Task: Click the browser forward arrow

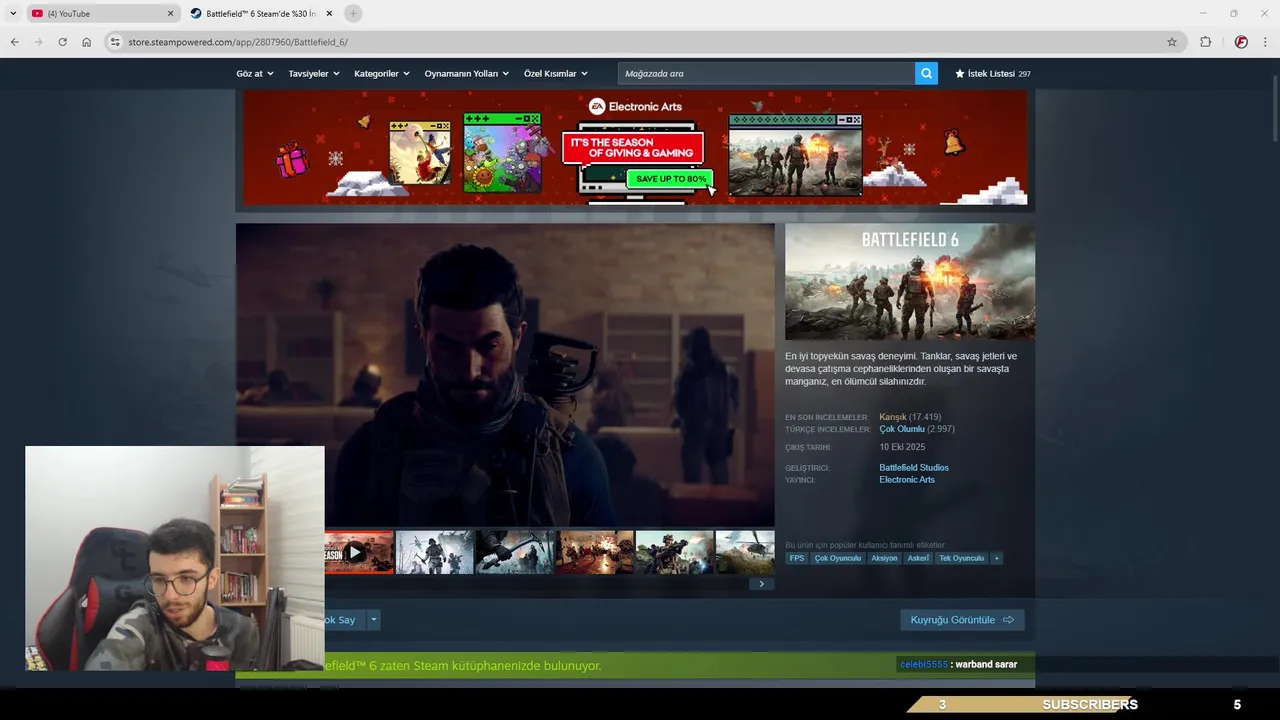Action: 38,42
